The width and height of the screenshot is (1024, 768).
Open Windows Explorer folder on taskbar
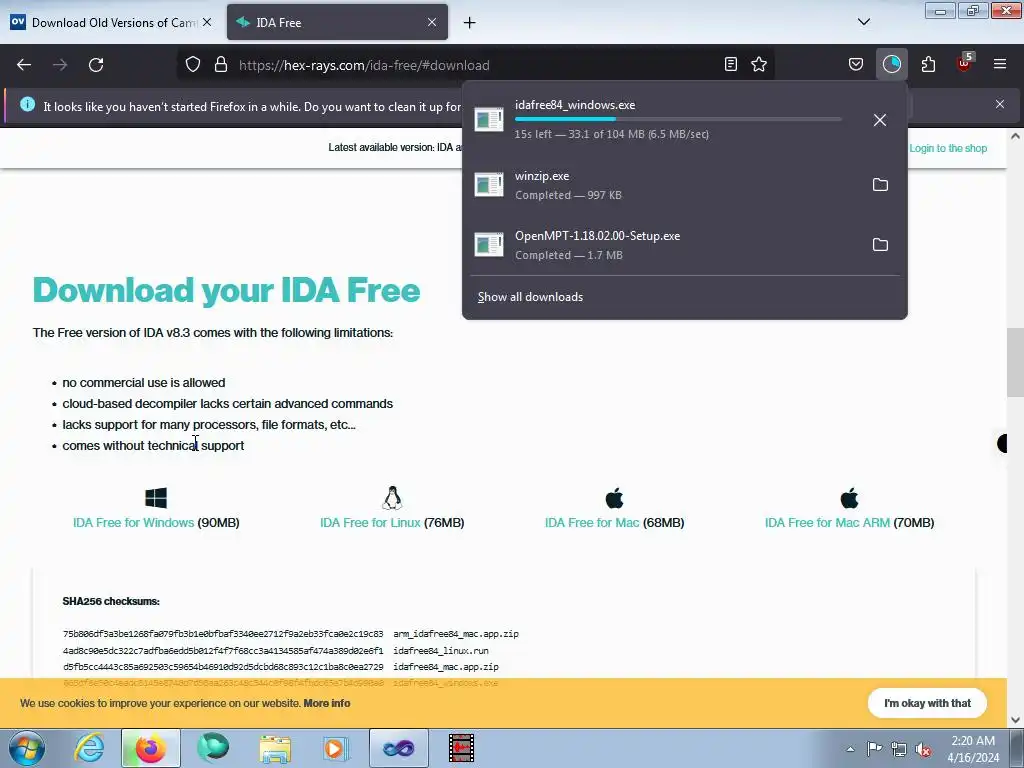point(275,748)
